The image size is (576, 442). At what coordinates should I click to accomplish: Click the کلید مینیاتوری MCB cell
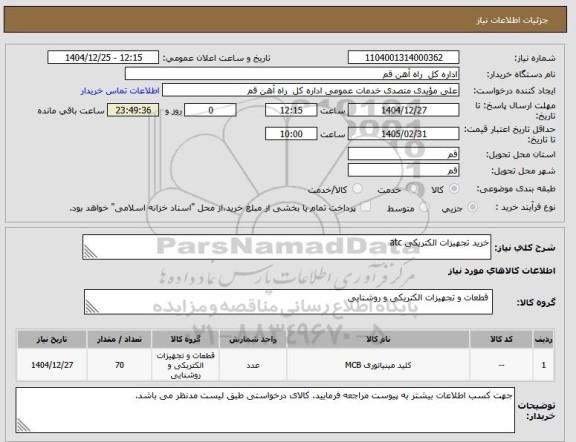[x=378, y=365]
